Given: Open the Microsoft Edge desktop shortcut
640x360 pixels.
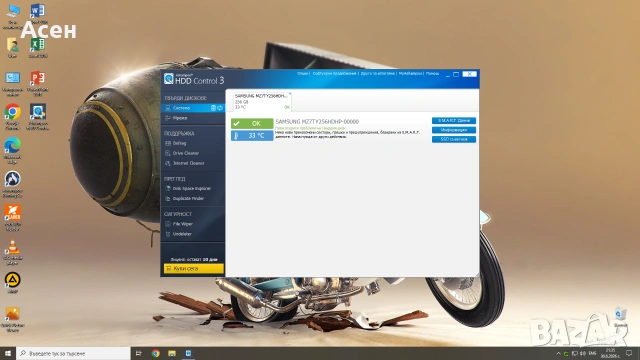Looking at the screenshot, I should tap(12, 150).
